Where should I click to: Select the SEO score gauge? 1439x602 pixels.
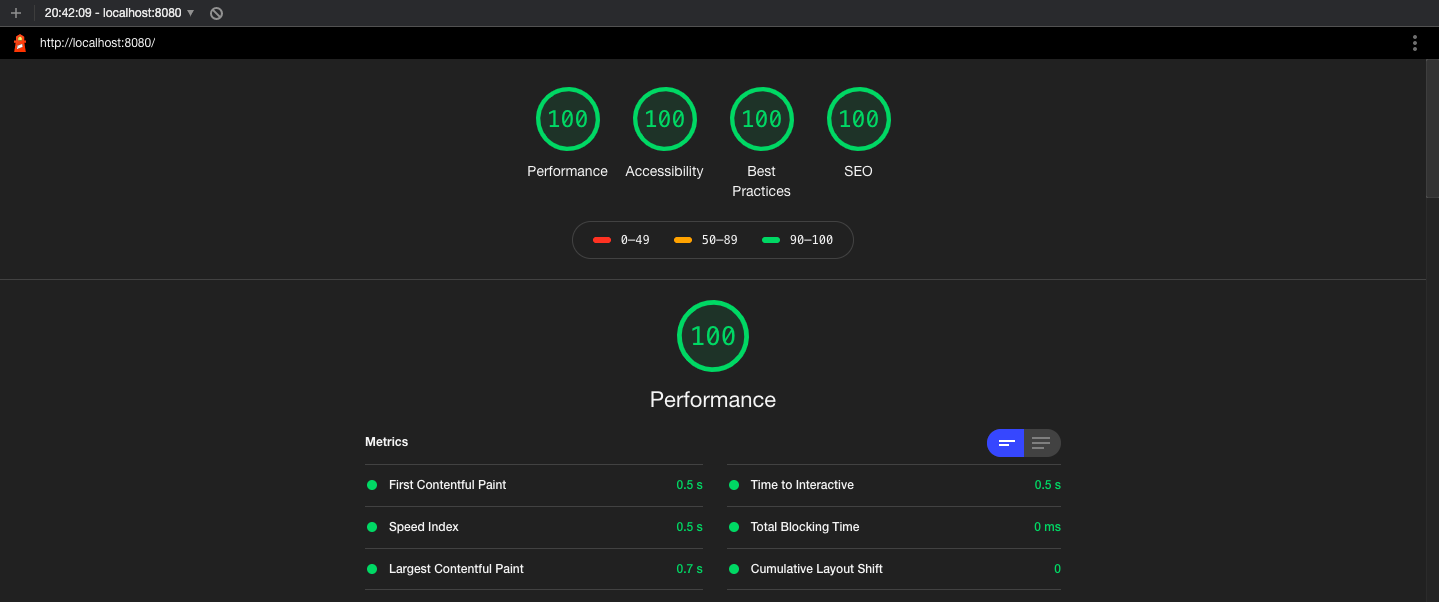pos(858,118)
